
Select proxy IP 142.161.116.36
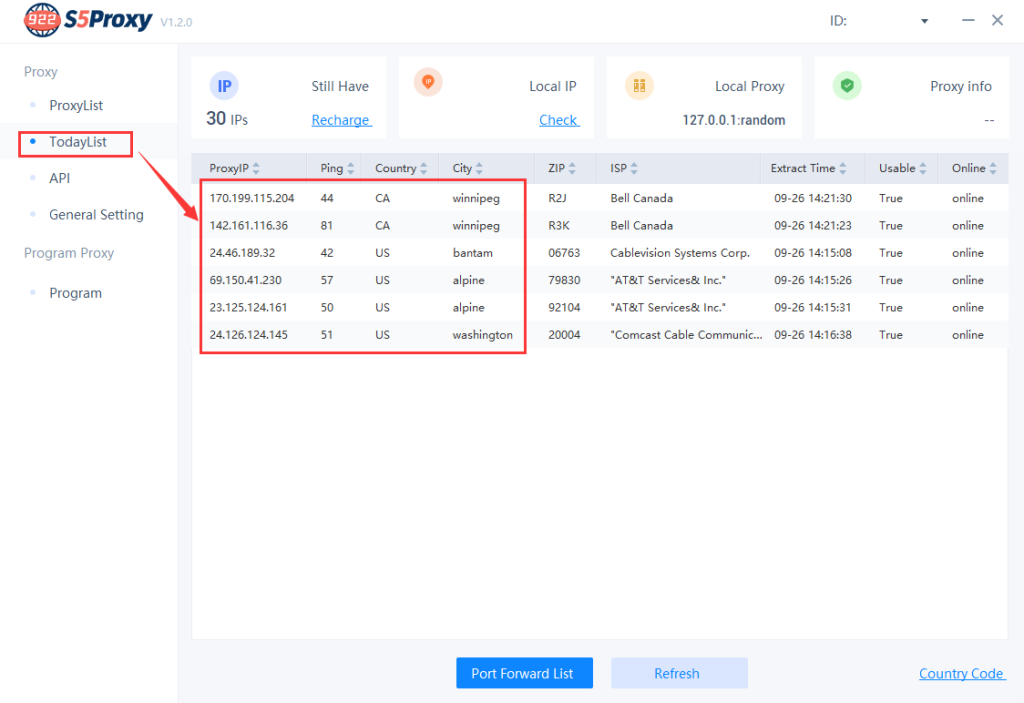pyautogui.click(x=248, y=225)
